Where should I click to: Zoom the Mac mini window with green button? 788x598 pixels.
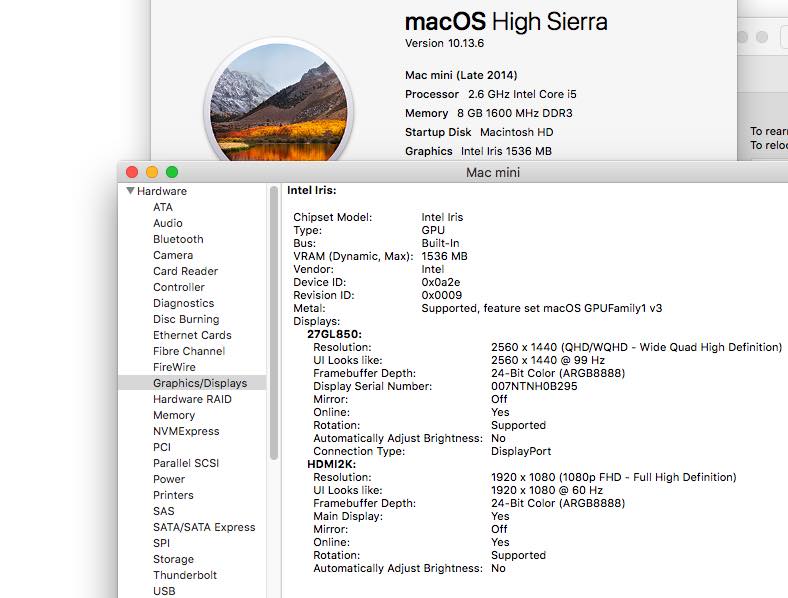[172, 172]
